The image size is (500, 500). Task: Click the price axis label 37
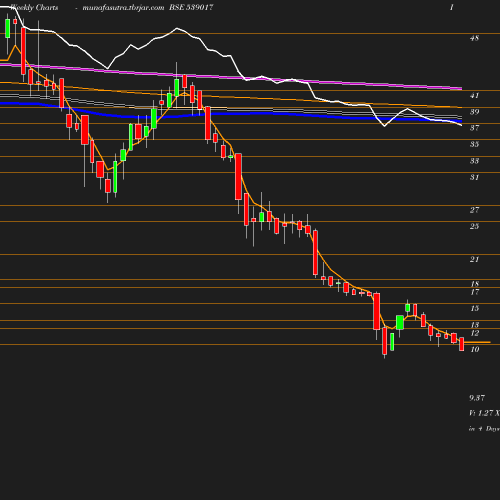474,128
